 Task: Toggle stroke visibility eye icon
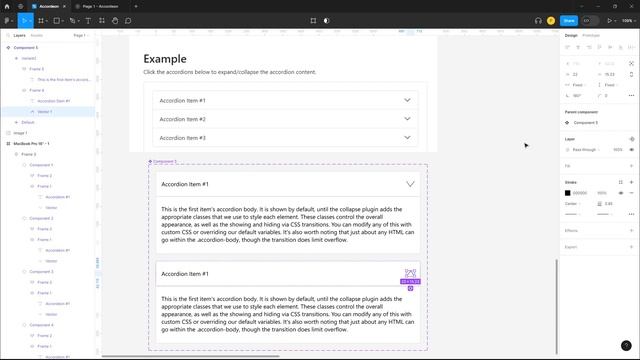coord(621,193)
